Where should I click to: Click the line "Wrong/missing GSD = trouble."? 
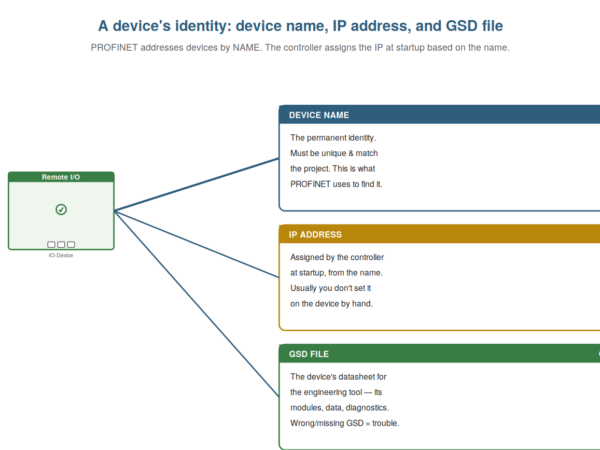tap(344, 423)
